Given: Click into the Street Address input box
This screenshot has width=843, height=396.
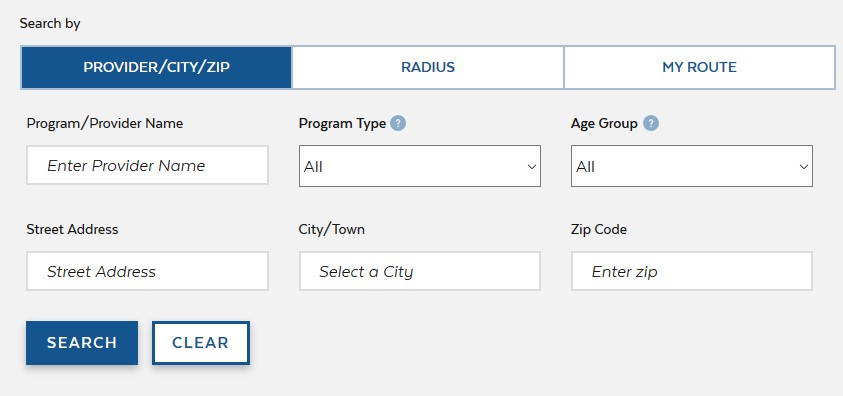Looking at the screenshot, I should tap(147, 271).
